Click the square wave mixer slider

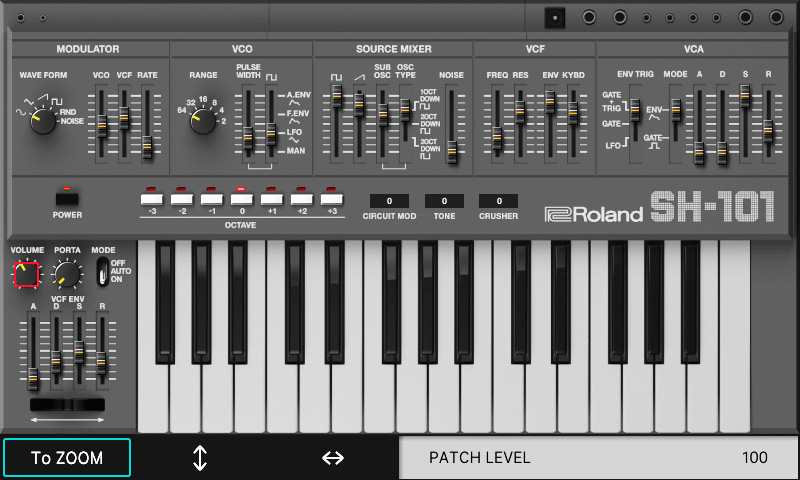(337, 96)
